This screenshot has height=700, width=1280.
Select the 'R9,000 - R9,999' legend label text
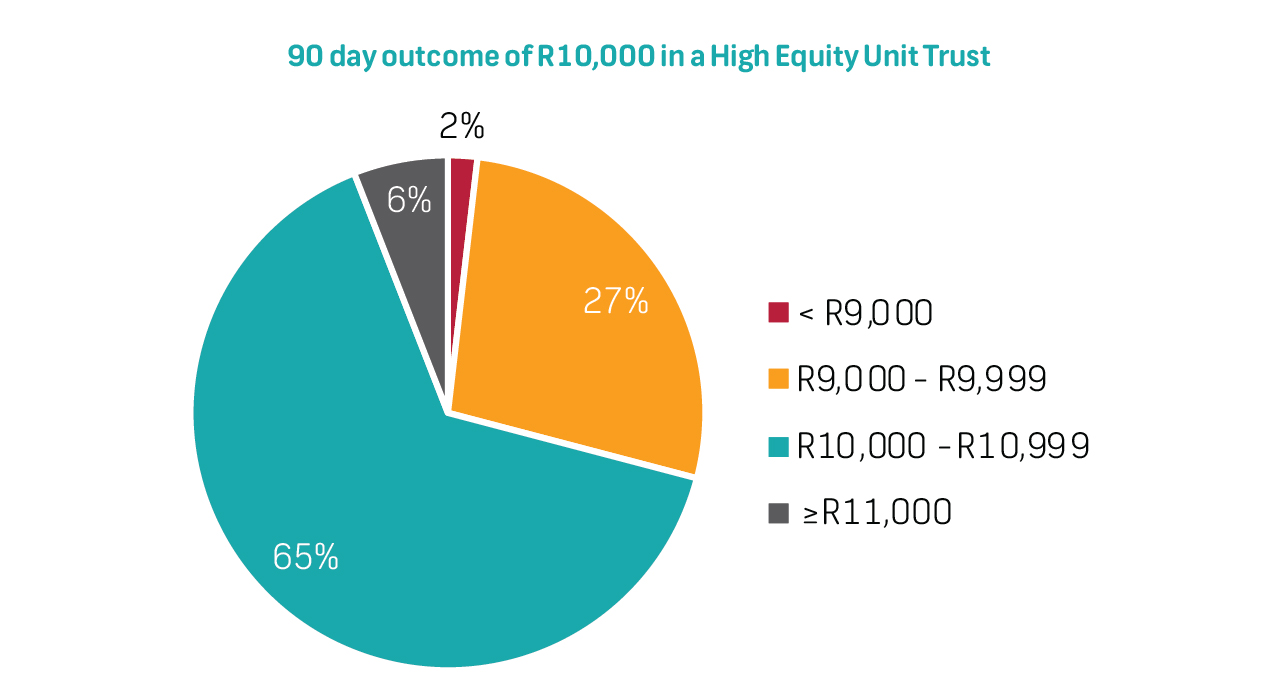tap(921, 379)
